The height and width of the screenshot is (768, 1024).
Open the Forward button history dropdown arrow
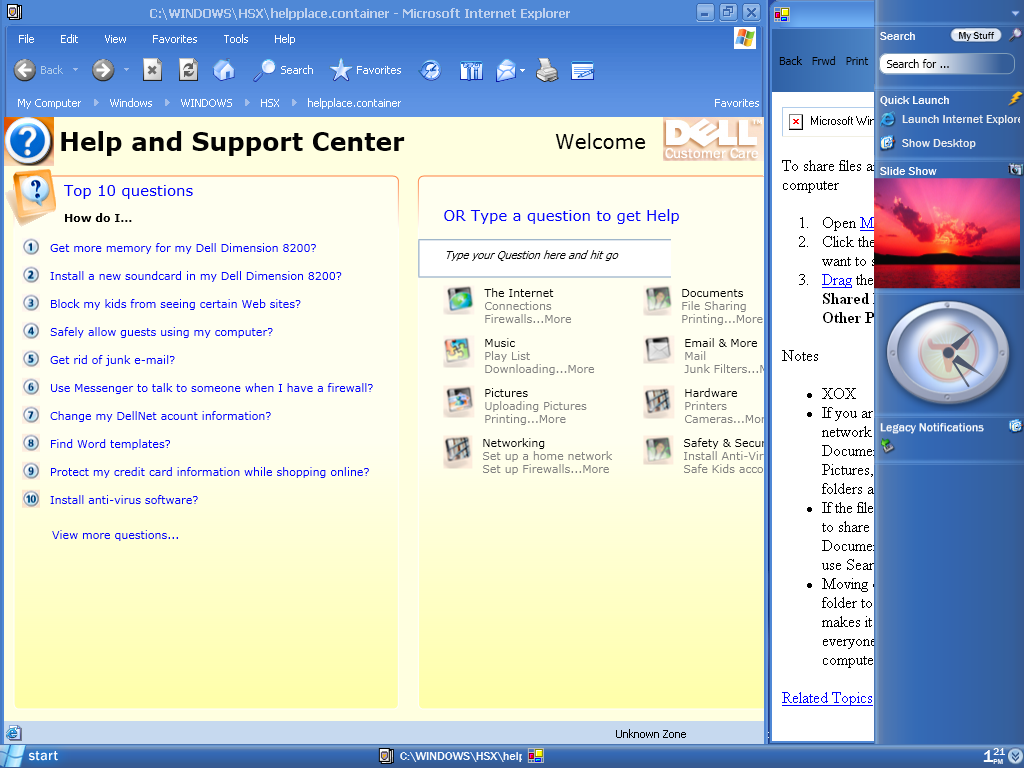[x=126, y=69]
